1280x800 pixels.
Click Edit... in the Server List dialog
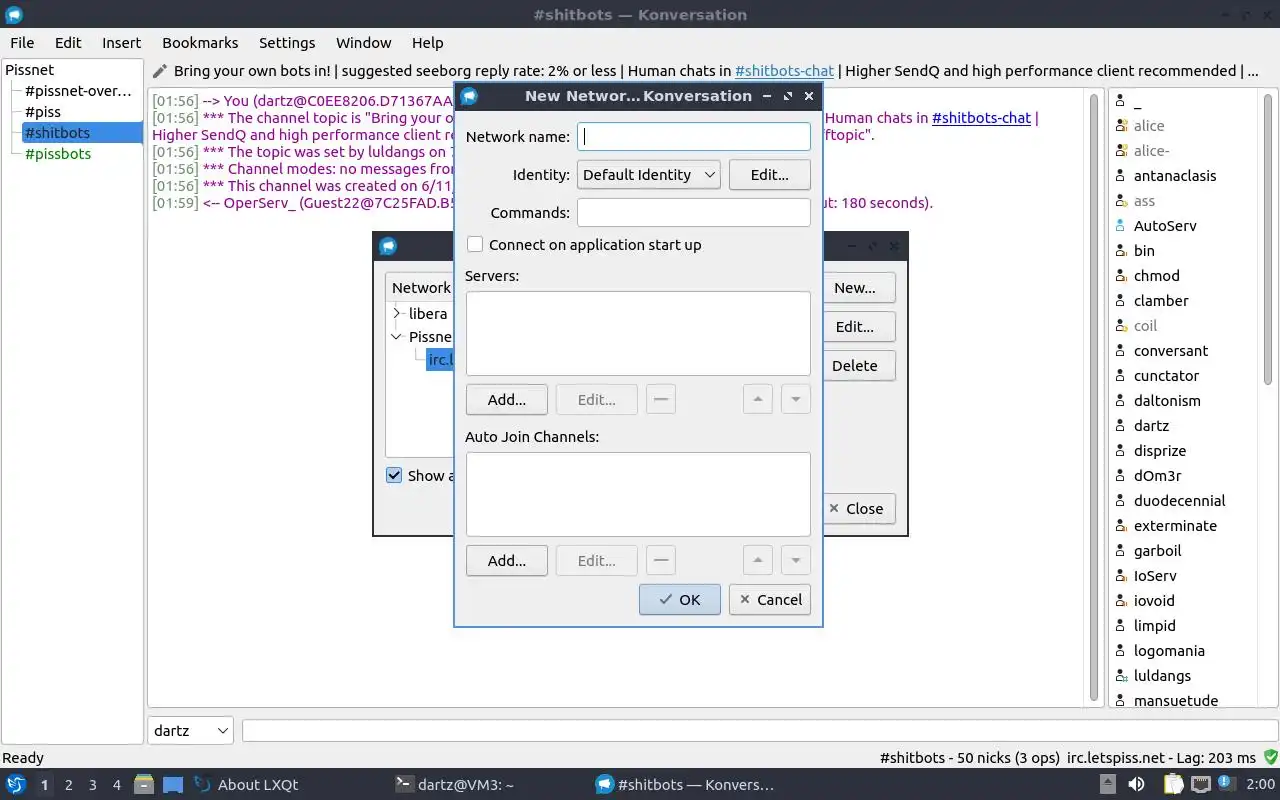point(855,327)
